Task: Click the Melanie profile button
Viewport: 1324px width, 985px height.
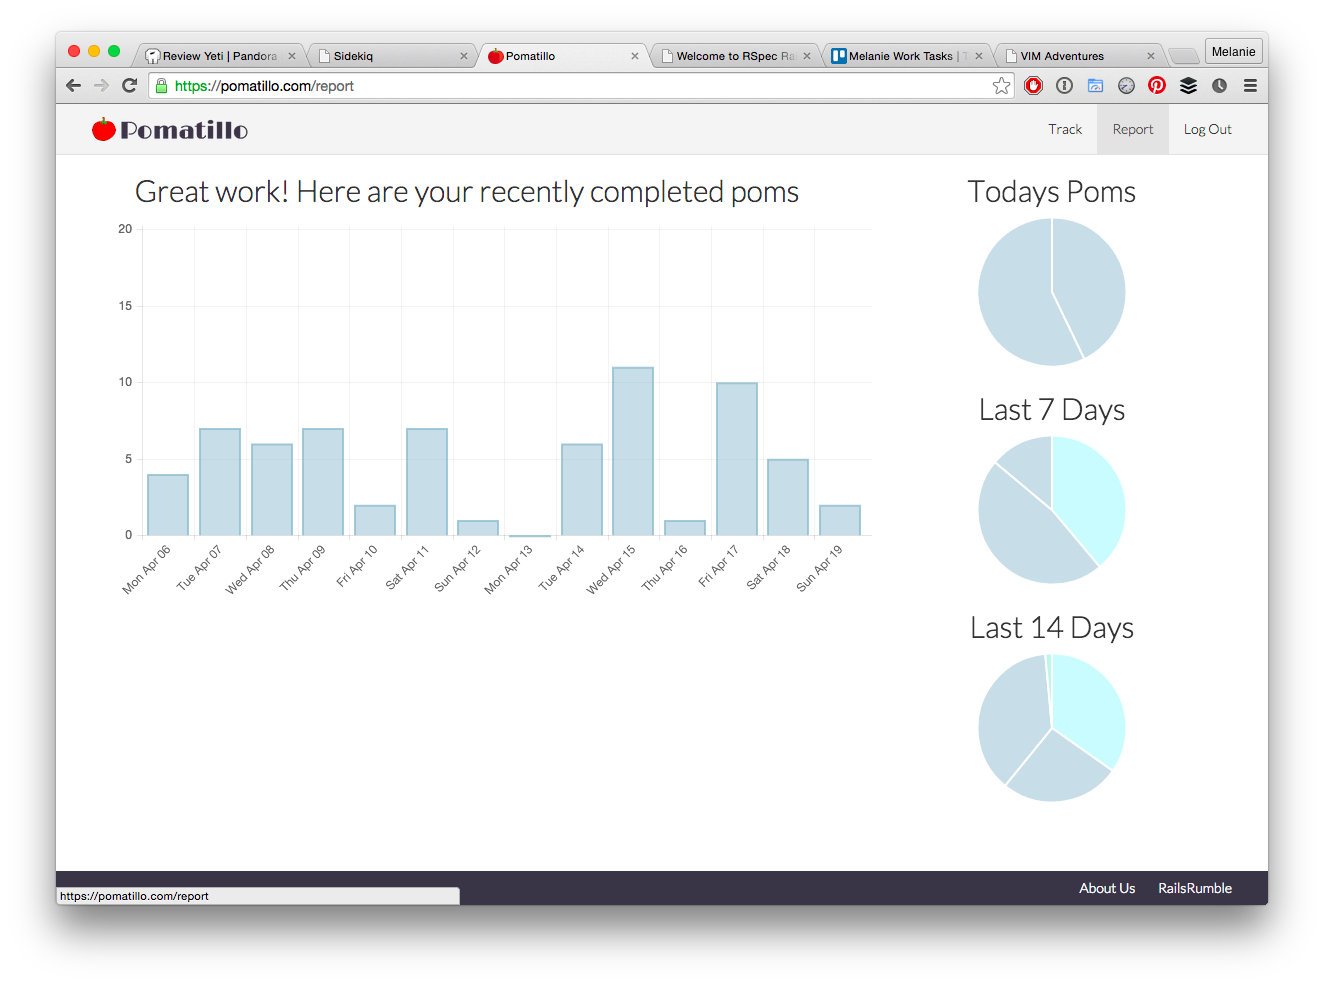Action: (x=1234, y=52)
